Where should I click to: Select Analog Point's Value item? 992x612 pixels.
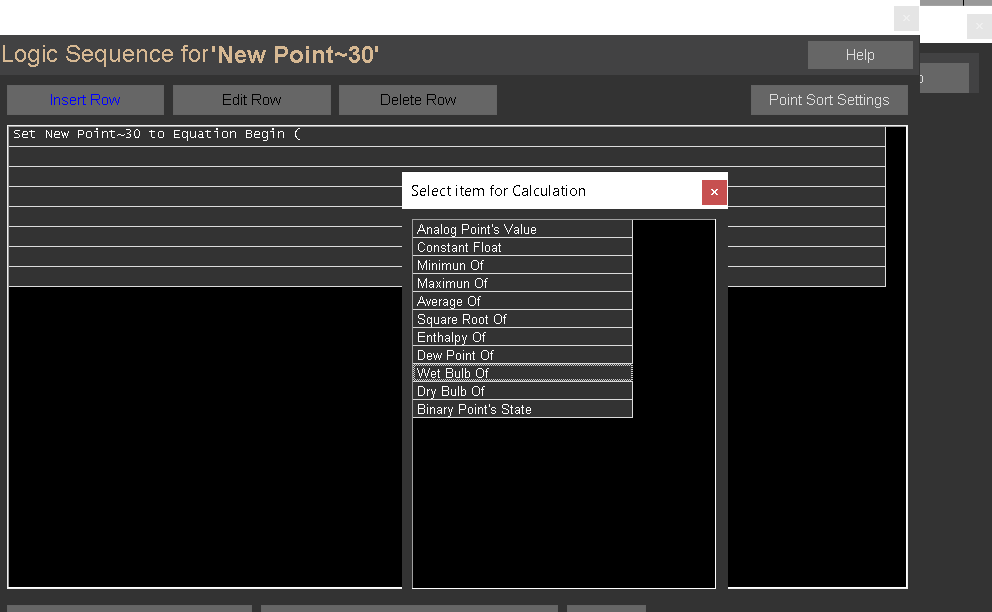(522, 229)
